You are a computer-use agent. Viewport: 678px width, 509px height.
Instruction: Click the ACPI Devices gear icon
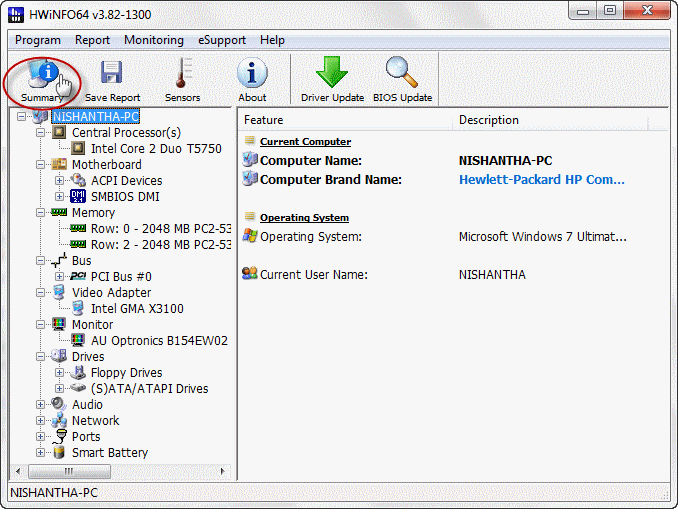78,180
